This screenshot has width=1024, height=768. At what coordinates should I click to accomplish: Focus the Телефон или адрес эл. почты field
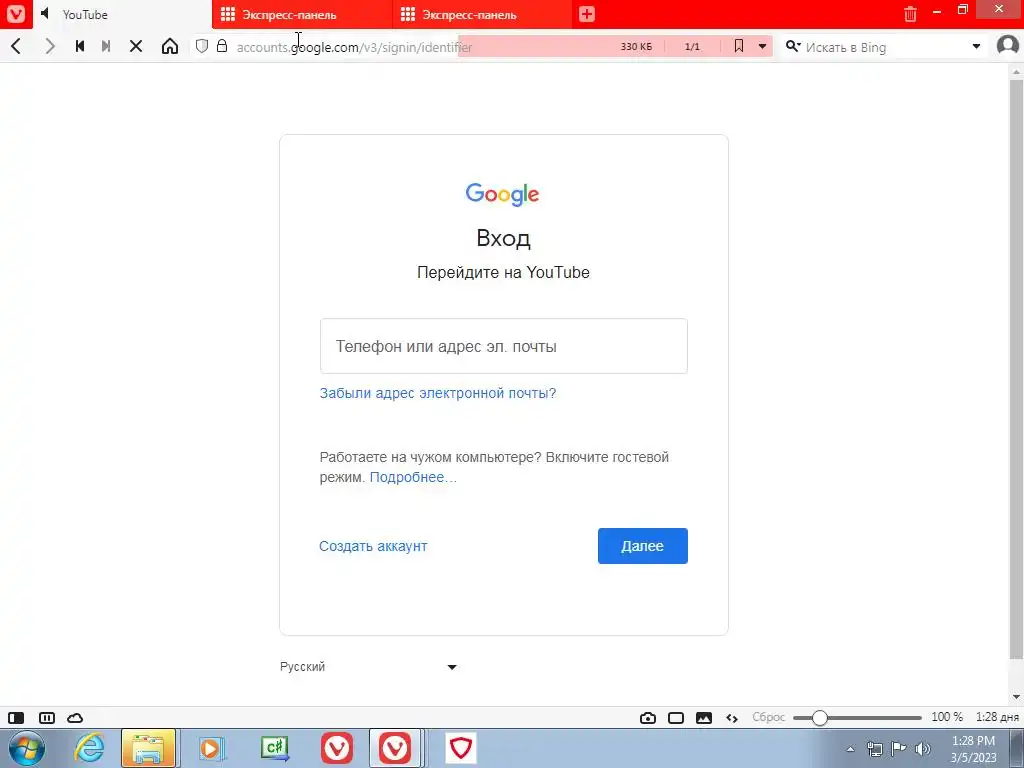point(504,346)
